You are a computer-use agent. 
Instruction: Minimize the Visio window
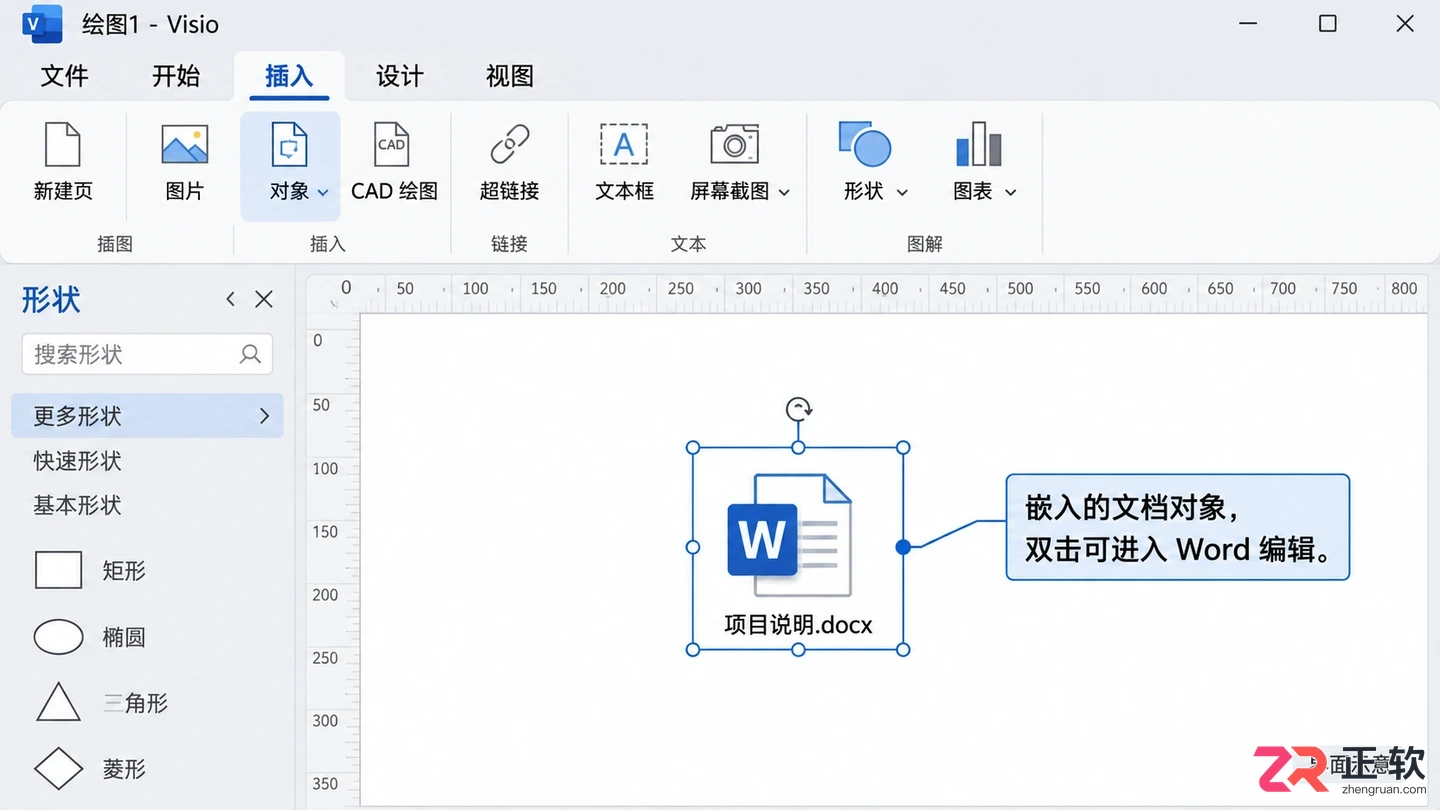[x=1249, y=23]
